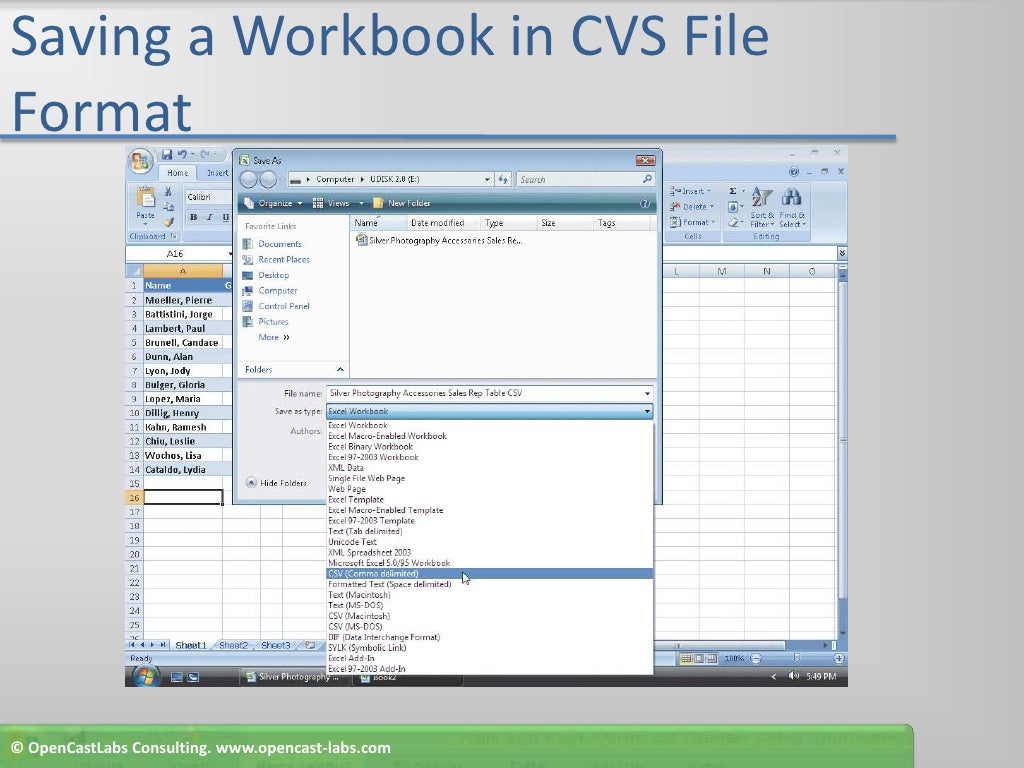Click the Silver Photography taskbar button
The image size is (1024, 768).
pyautogui.click(x=293, y=677)
